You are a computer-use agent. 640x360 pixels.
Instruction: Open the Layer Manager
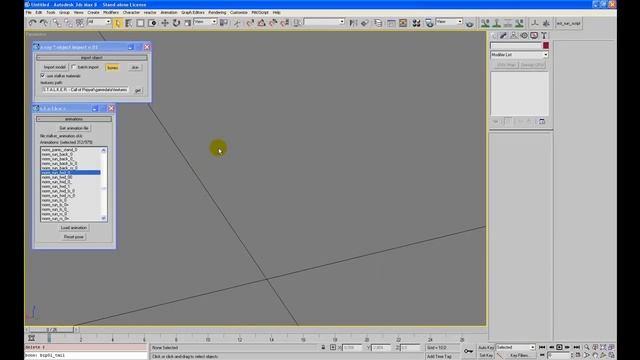point(378,23)
